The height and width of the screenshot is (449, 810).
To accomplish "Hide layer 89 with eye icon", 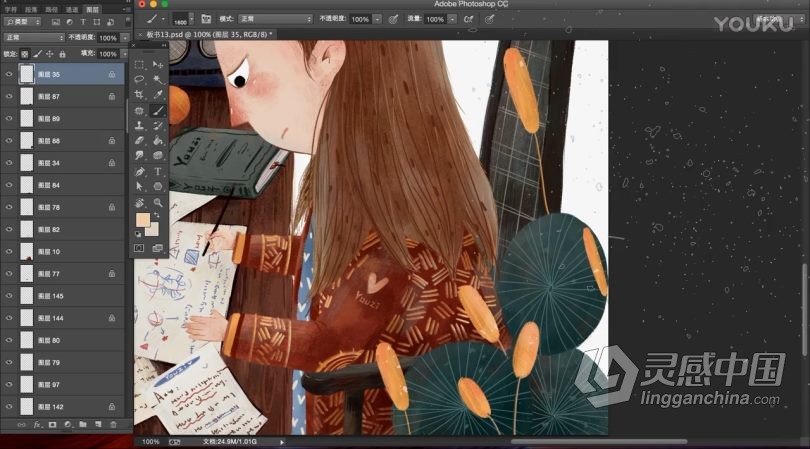I will tap(9, 119).
